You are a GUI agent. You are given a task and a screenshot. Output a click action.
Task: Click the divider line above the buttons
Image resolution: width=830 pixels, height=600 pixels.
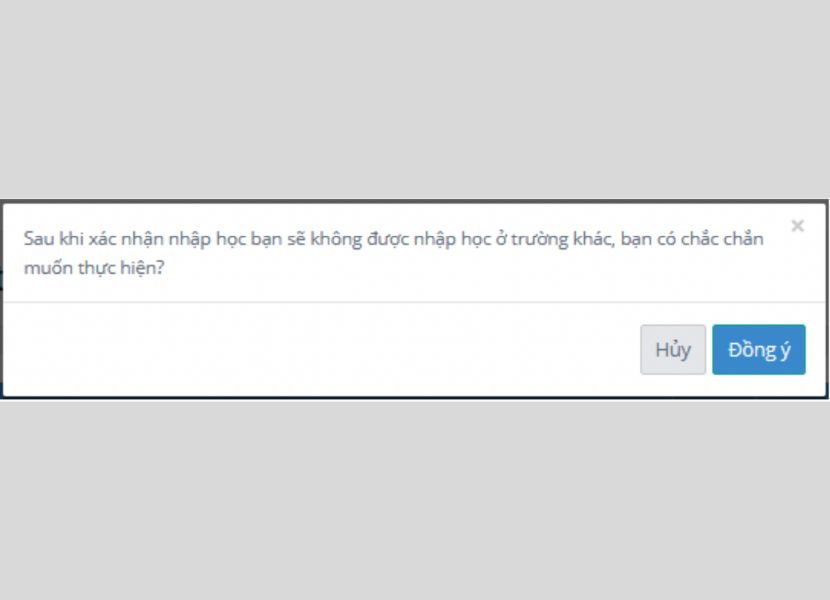pyautogui.click(x=415, y=302)
